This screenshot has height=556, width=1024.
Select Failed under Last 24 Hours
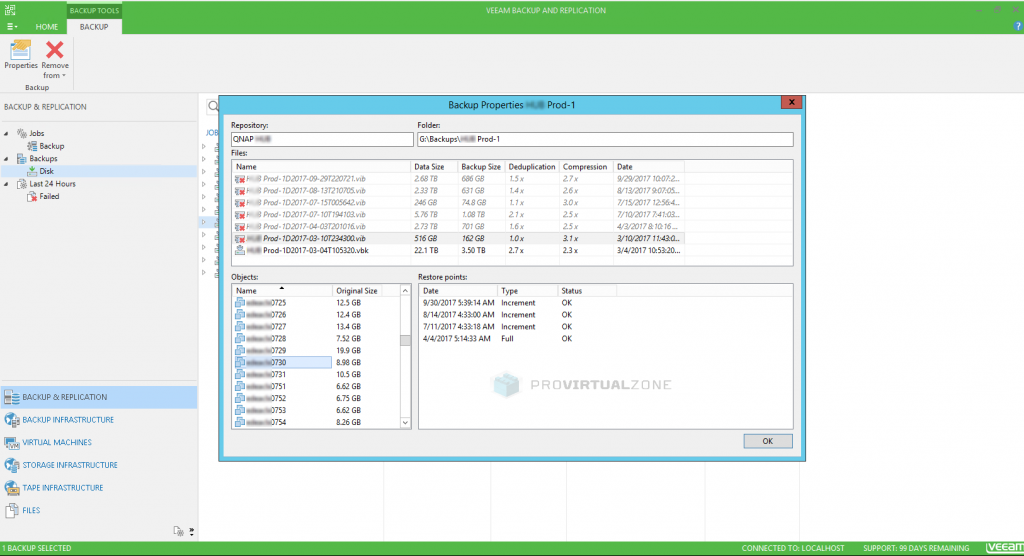tap(49, 196)
